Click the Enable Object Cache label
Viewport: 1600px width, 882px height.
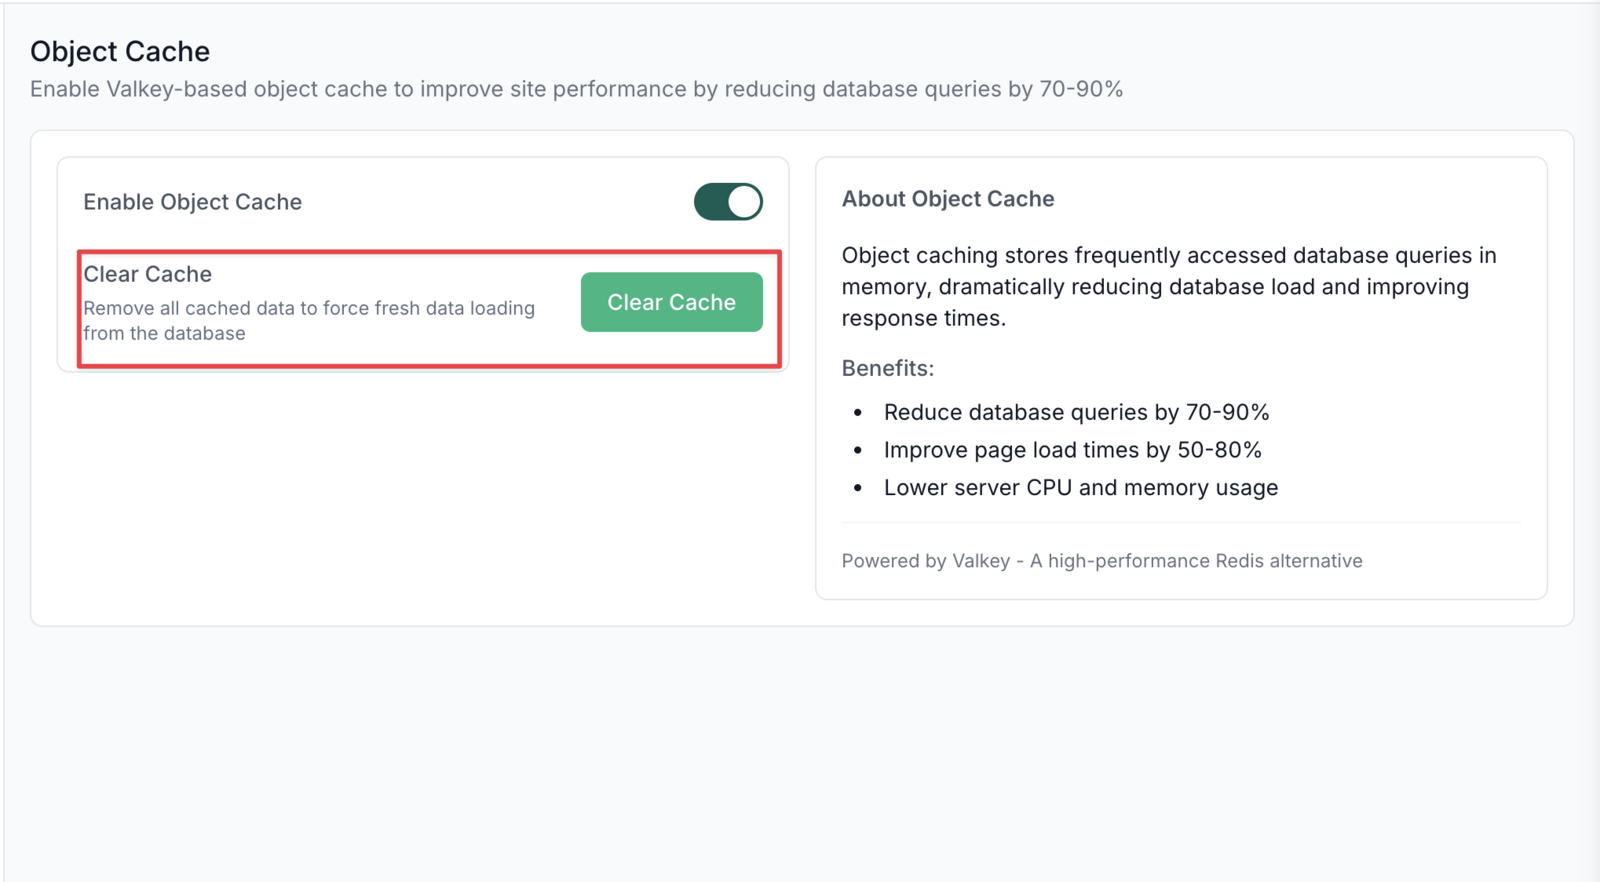pos(192,202)
